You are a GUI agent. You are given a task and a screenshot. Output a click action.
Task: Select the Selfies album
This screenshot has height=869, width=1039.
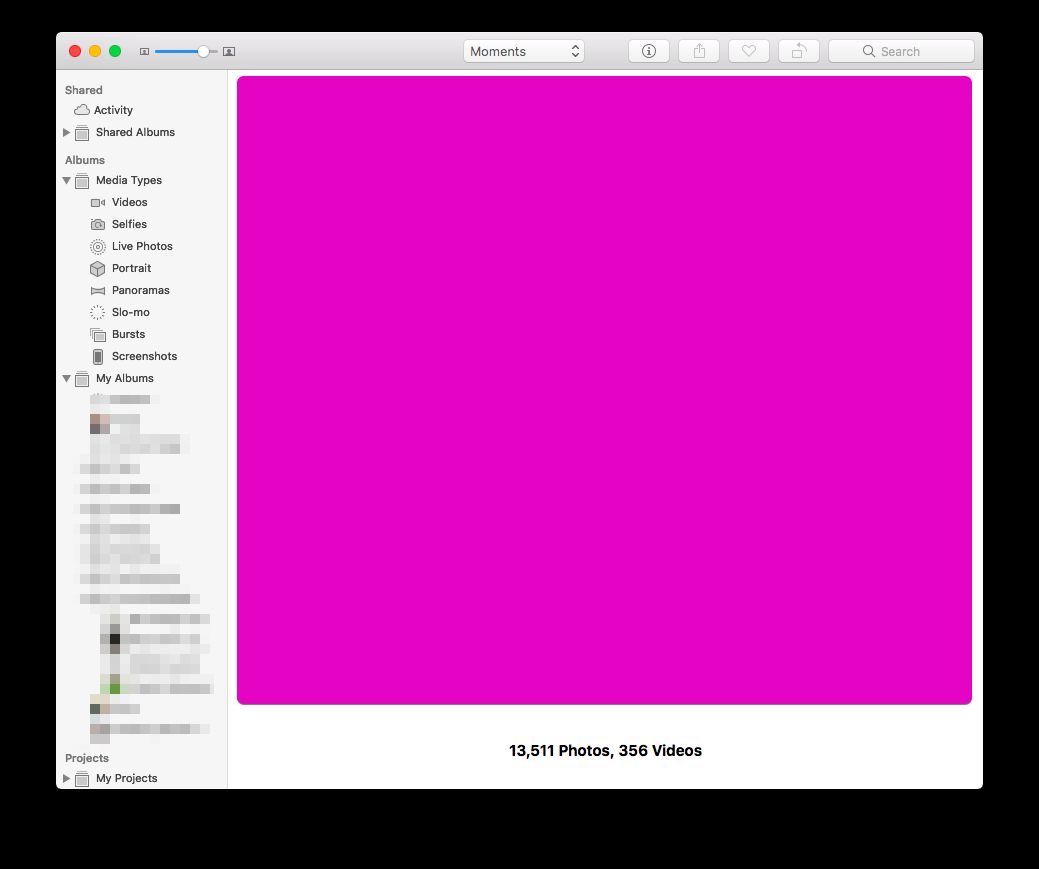tap(128, 224)
